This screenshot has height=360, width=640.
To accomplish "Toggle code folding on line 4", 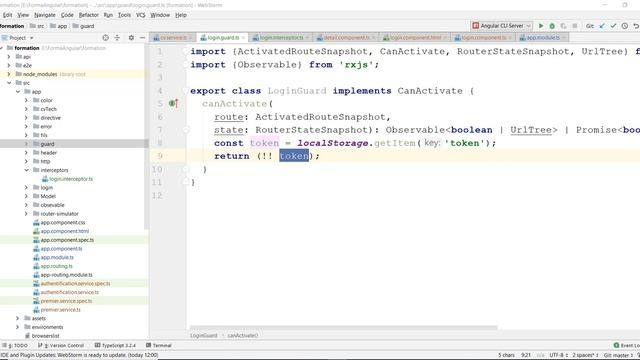I will (186, 91).
